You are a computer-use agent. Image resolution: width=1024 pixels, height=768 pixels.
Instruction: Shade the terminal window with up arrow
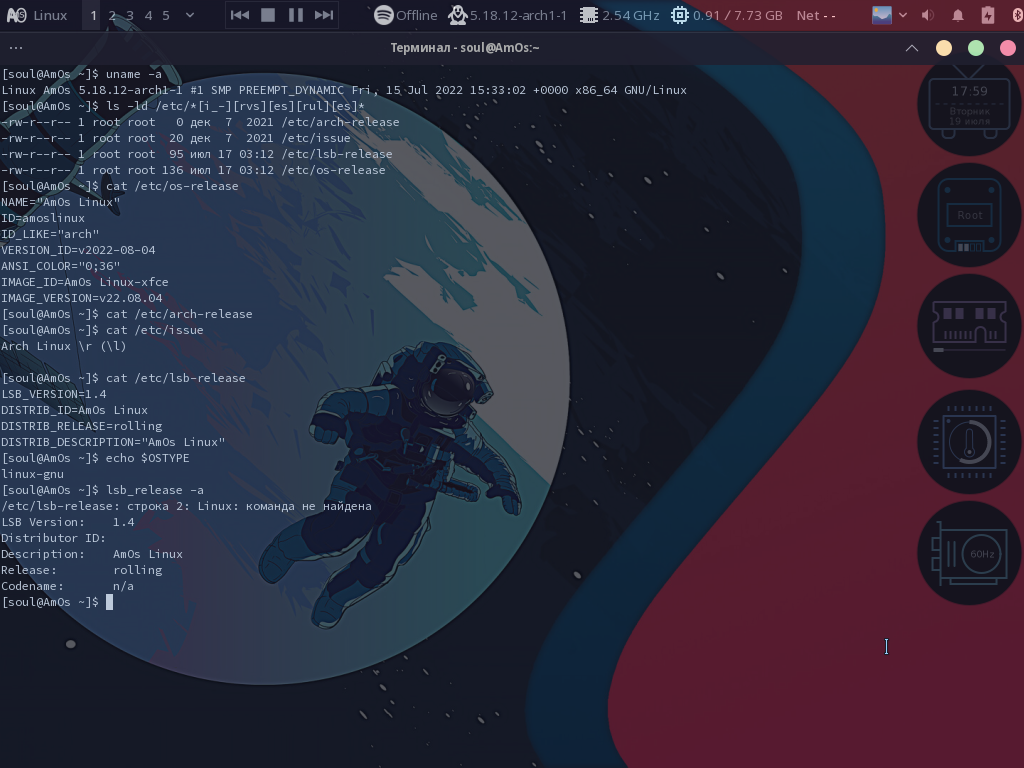(912, 48)
